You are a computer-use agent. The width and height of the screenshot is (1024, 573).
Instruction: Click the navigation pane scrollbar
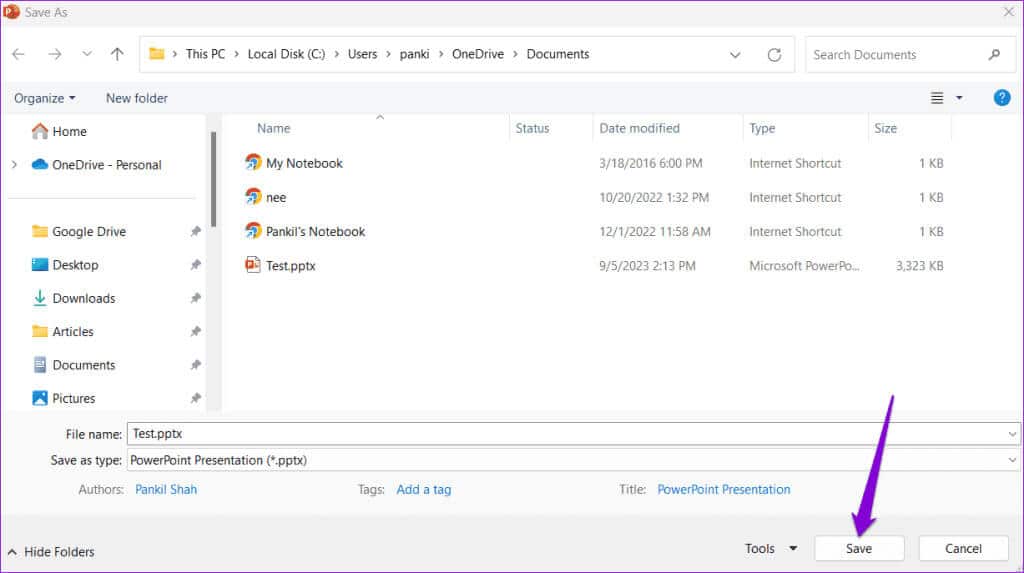coord(213,179)
